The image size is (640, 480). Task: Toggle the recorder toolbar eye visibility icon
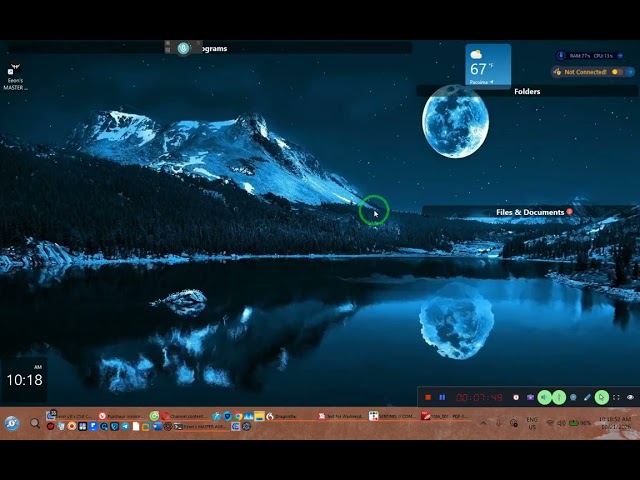(x=630, y=397)
